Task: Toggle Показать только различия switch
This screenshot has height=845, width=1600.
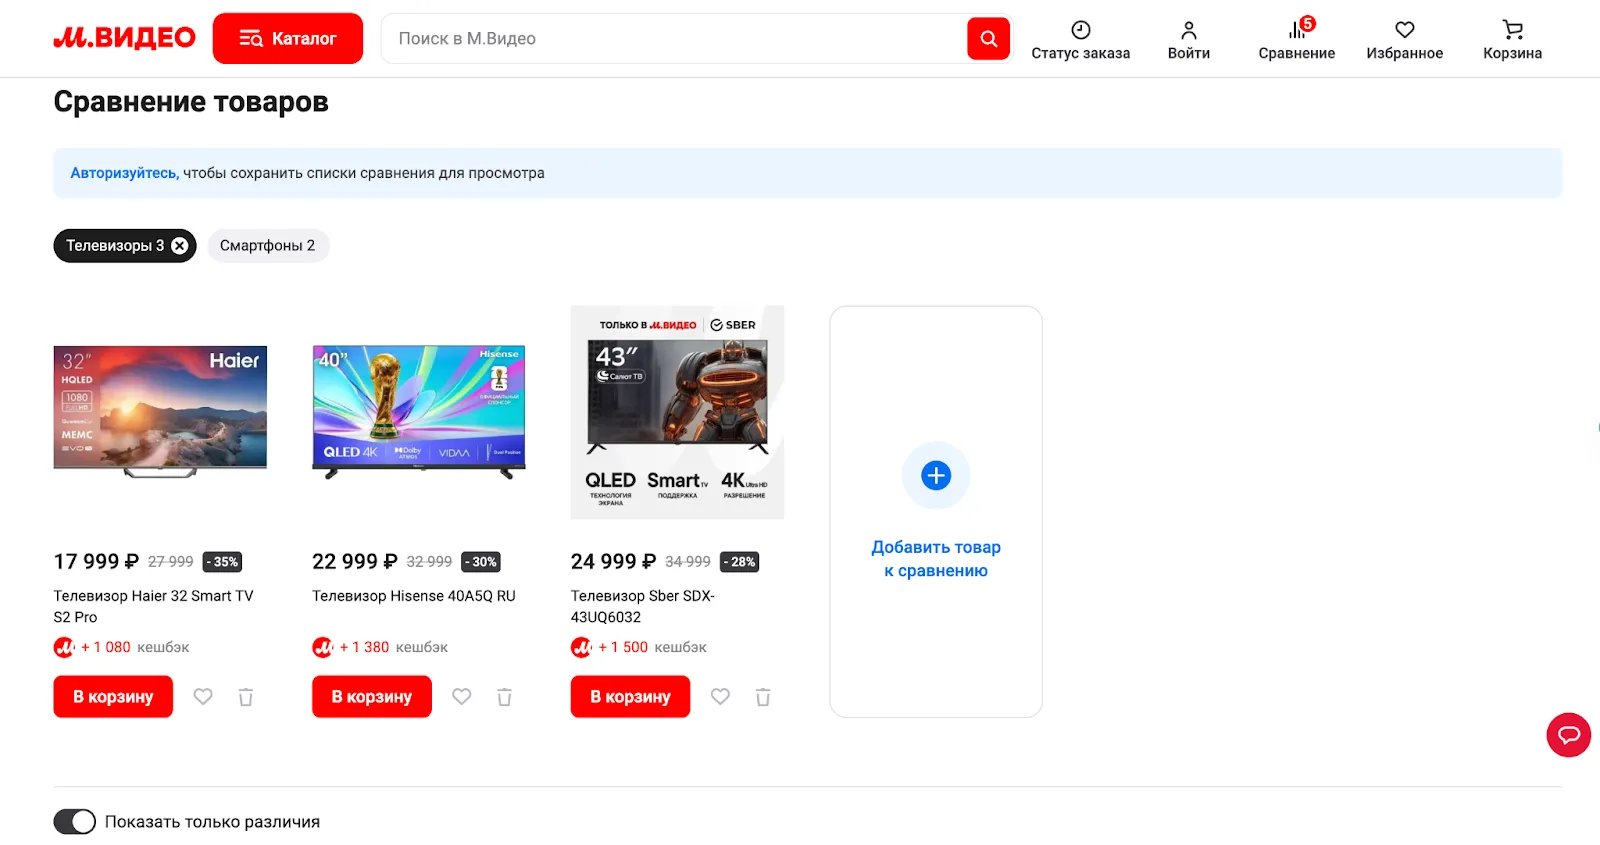Action: pyautogui.click(x=75, y=822)
